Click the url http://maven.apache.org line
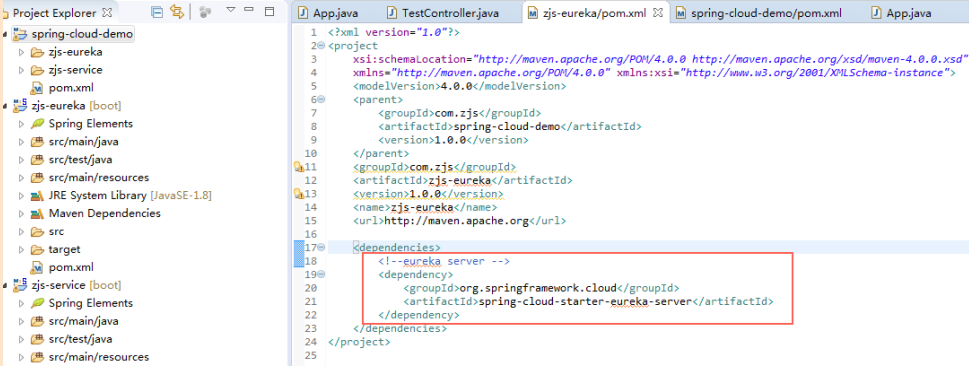Screen dimensions: 969x366 click(x=459, y=221)
